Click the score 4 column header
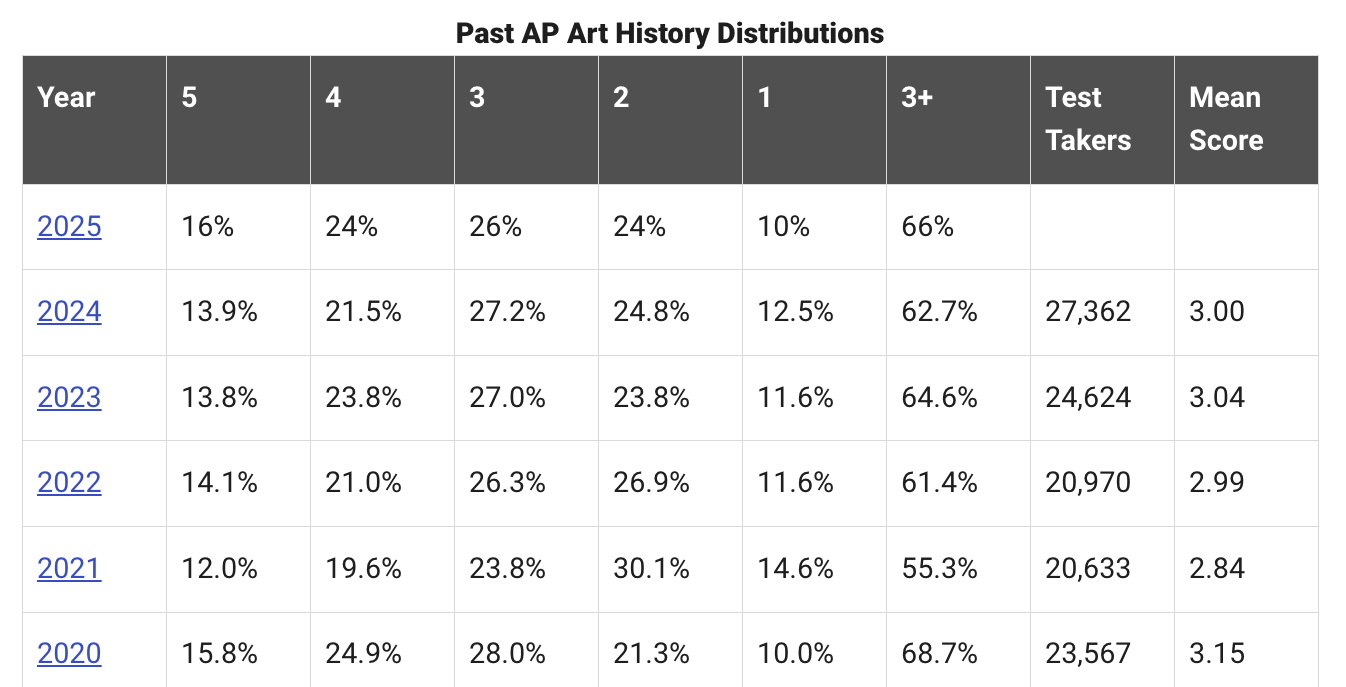 click(333, 98)
